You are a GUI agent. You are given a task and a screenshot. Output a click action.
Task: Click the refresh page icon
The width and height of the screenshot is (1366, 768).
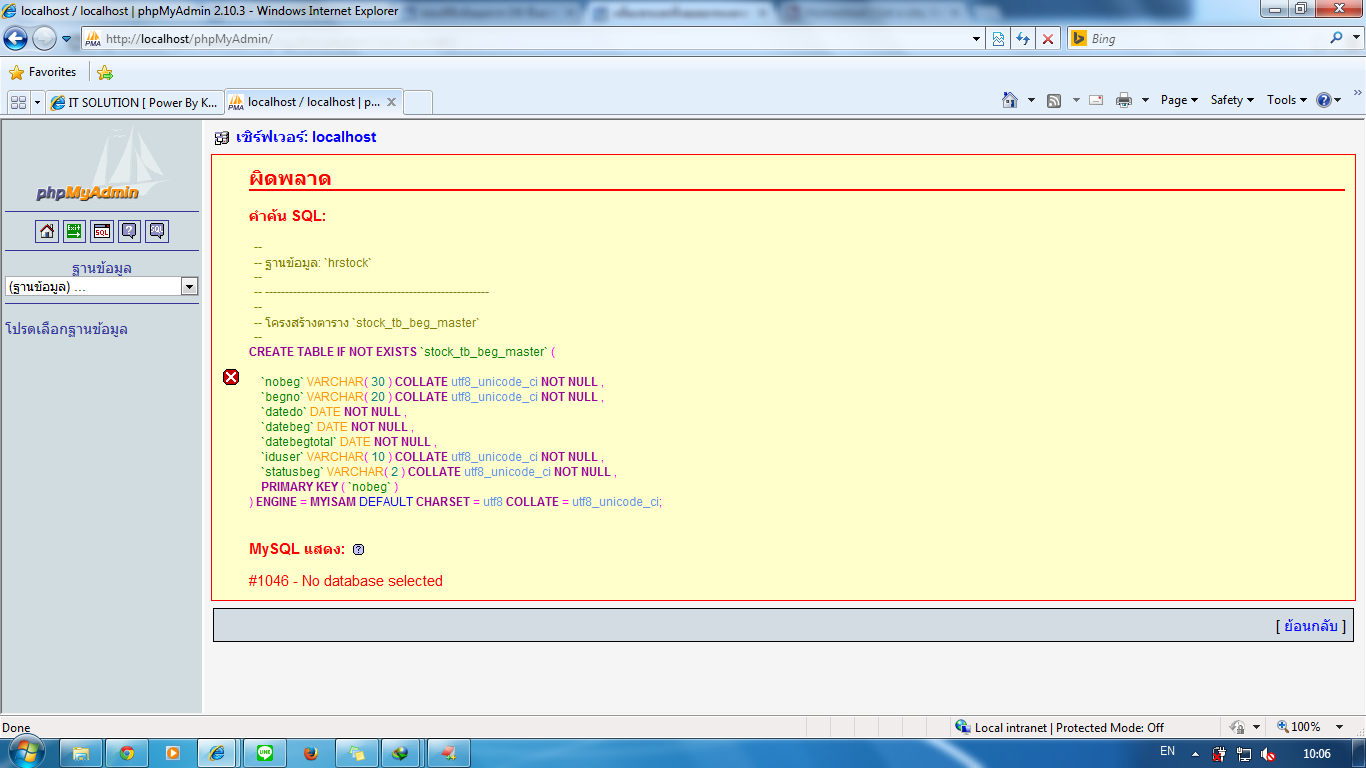1022,39
